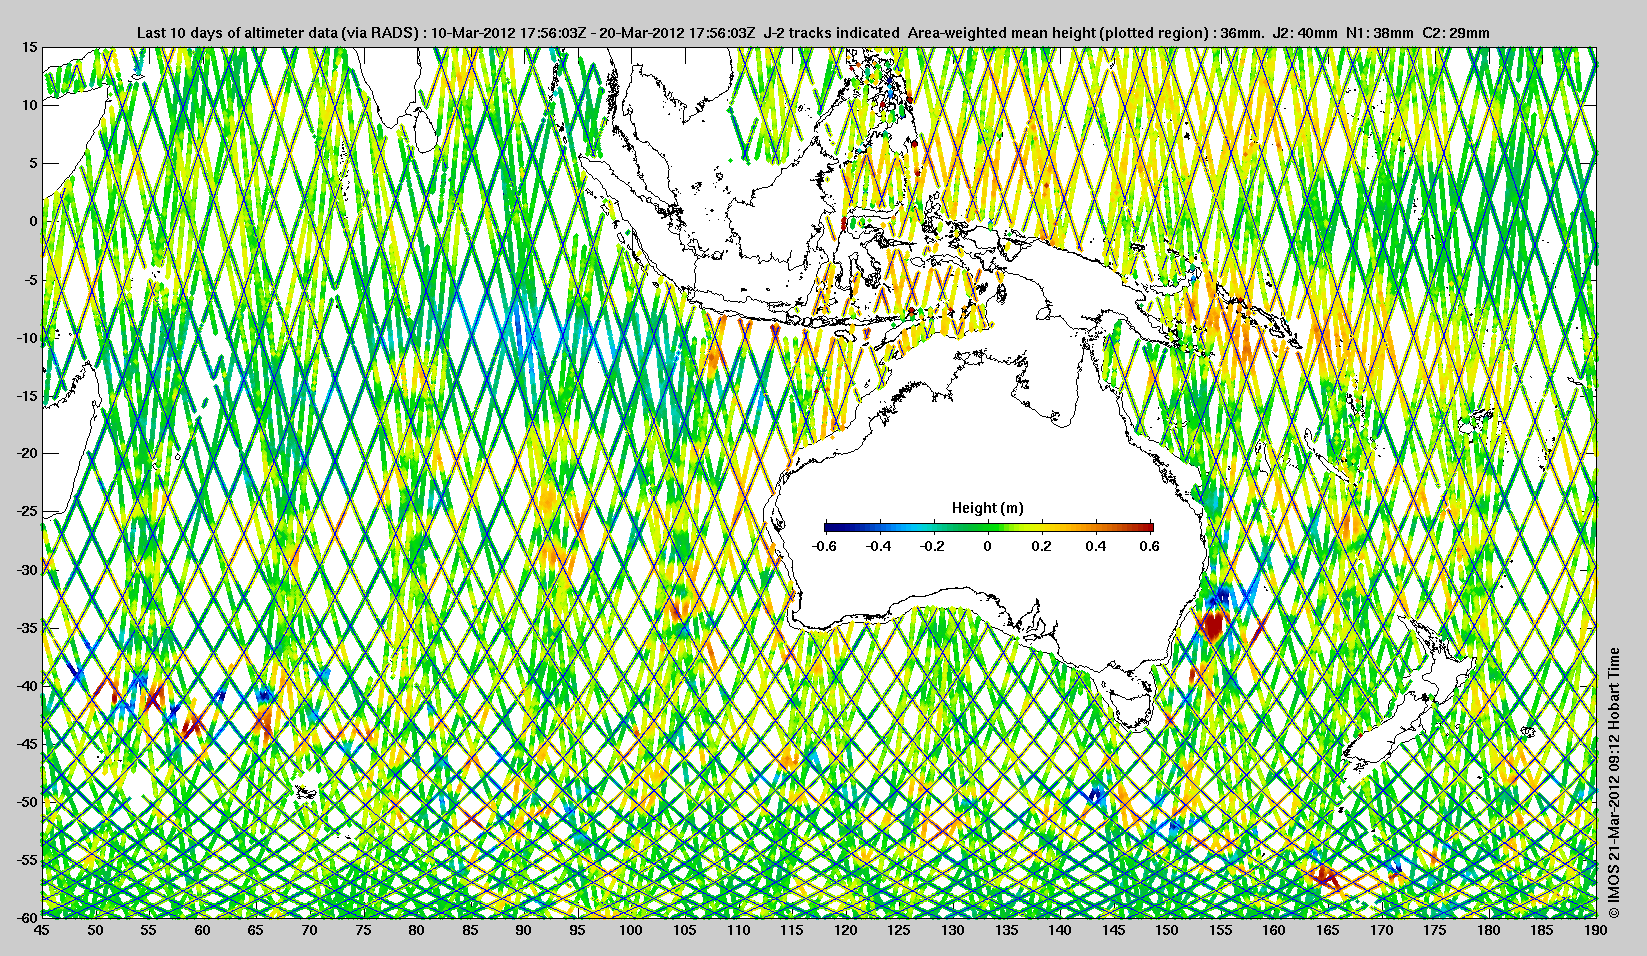Click the "15" latitude tick on the left axis

click(30, 47)
